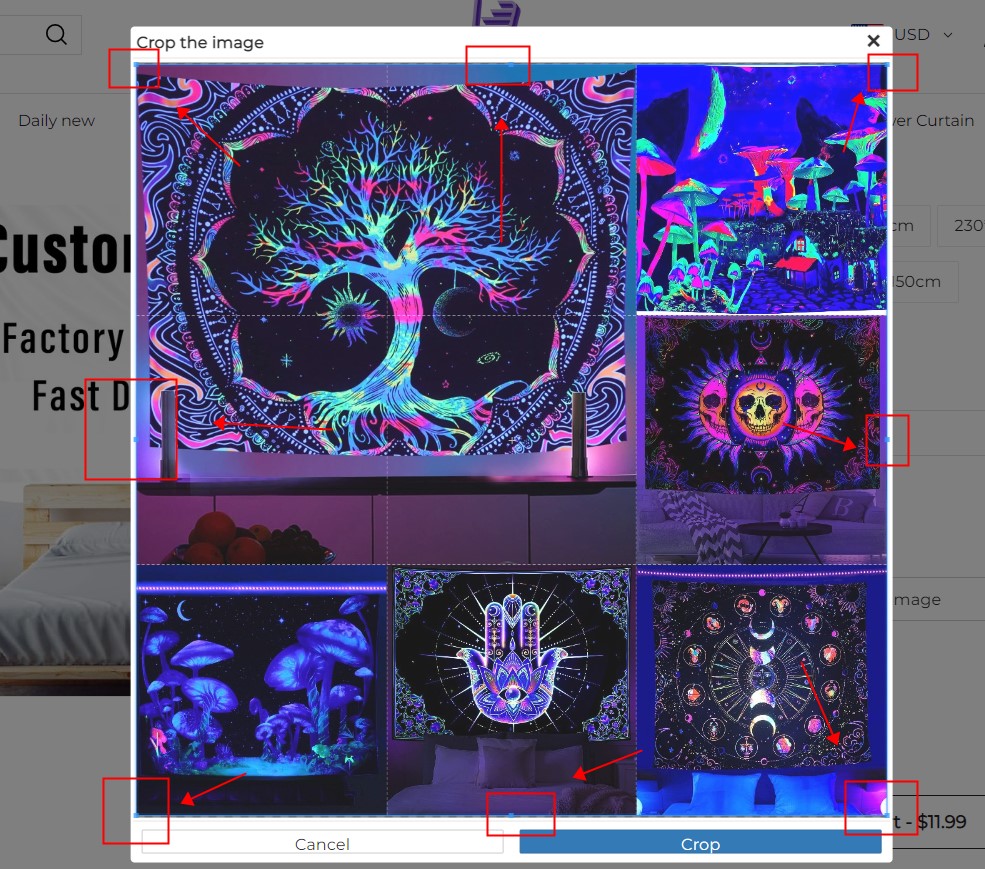Screen dimensions: 985x869
Task: Click the bottom-center crop edge handle
Action: 511,816
